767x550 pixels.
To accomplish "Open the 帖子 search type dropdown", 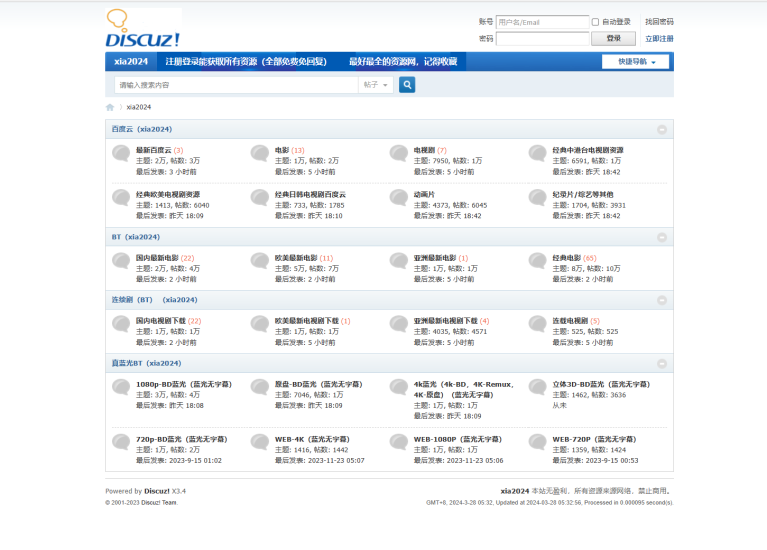I will click(377, 85).
